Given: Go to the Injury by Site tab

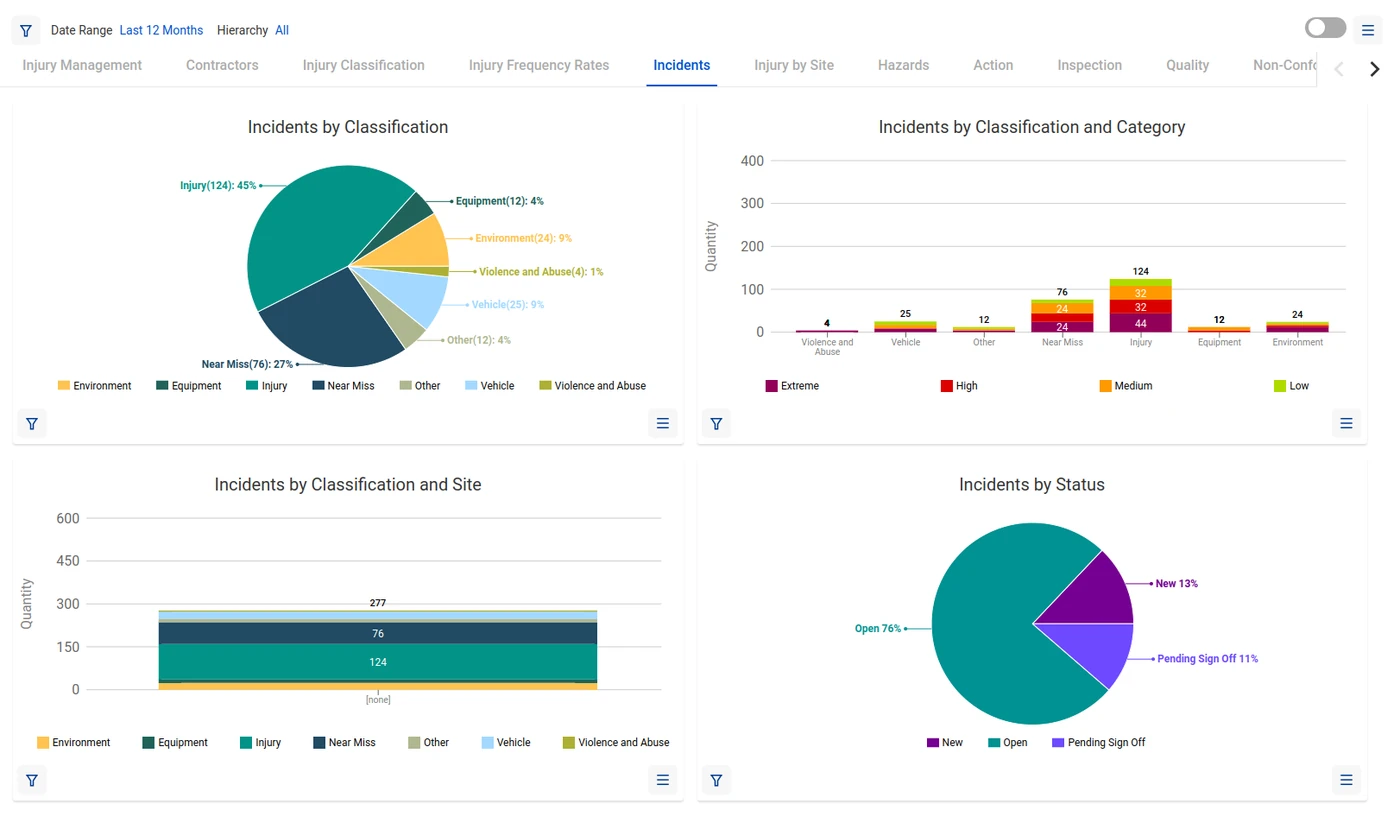Looking at the screenshot, I should pyautogui.click(x=794, y=65).
